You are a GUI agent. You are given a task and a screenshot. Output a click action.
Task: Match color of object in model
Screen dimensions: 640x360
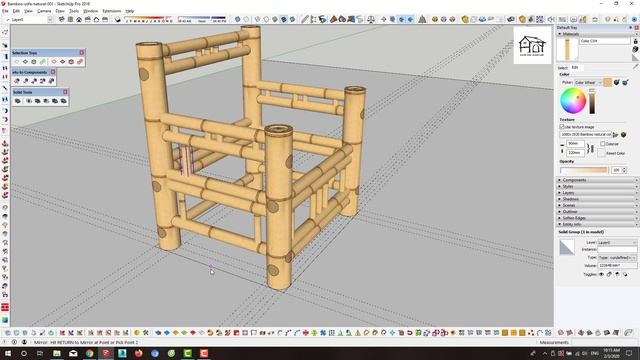click(616, 82)
